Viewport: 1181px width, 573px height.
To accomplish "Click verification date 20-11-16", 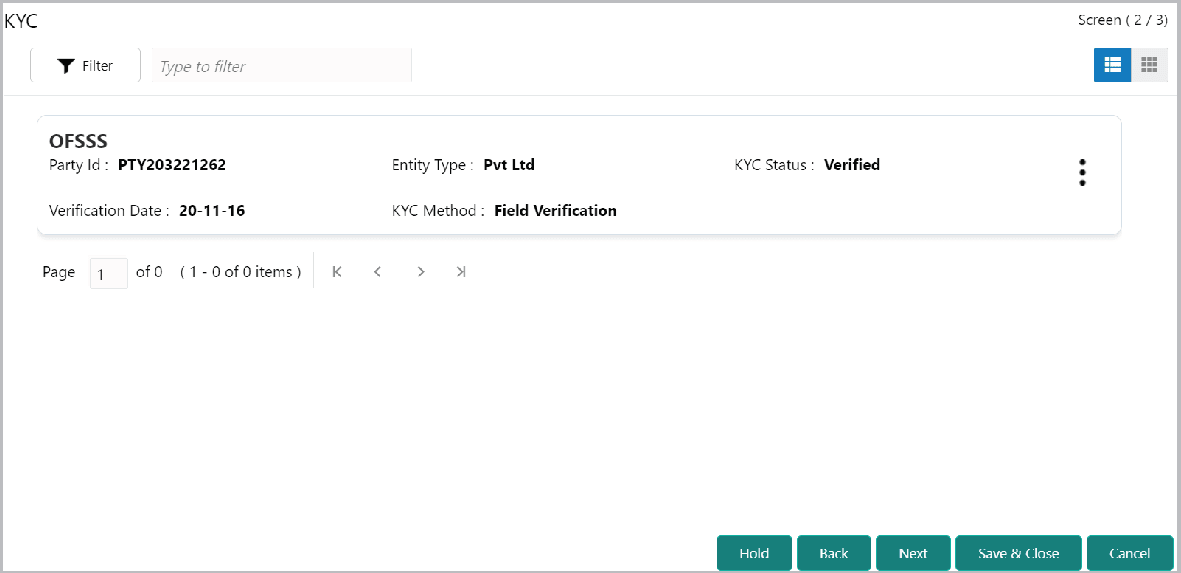I will pyautogui.click(x=212, y=211).
